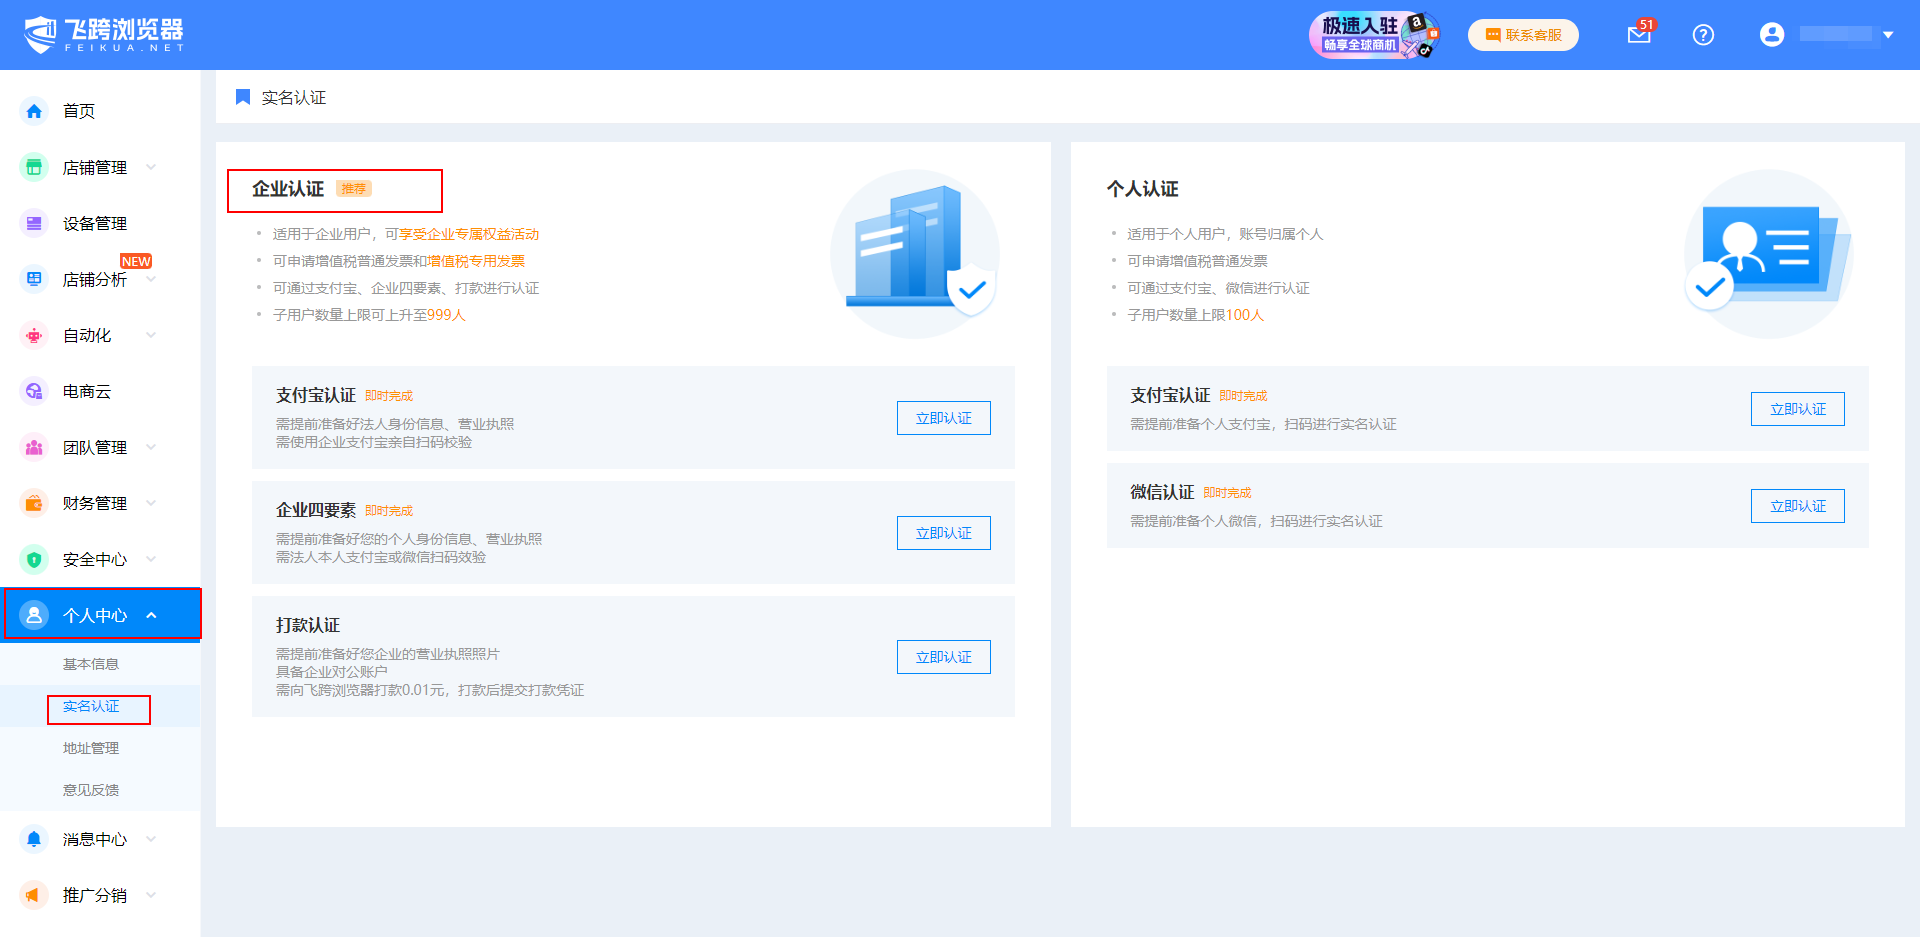The image size is (1920, 937).
Task: Click 立即认证 for 微信认证
Action: pos(1797,506)
